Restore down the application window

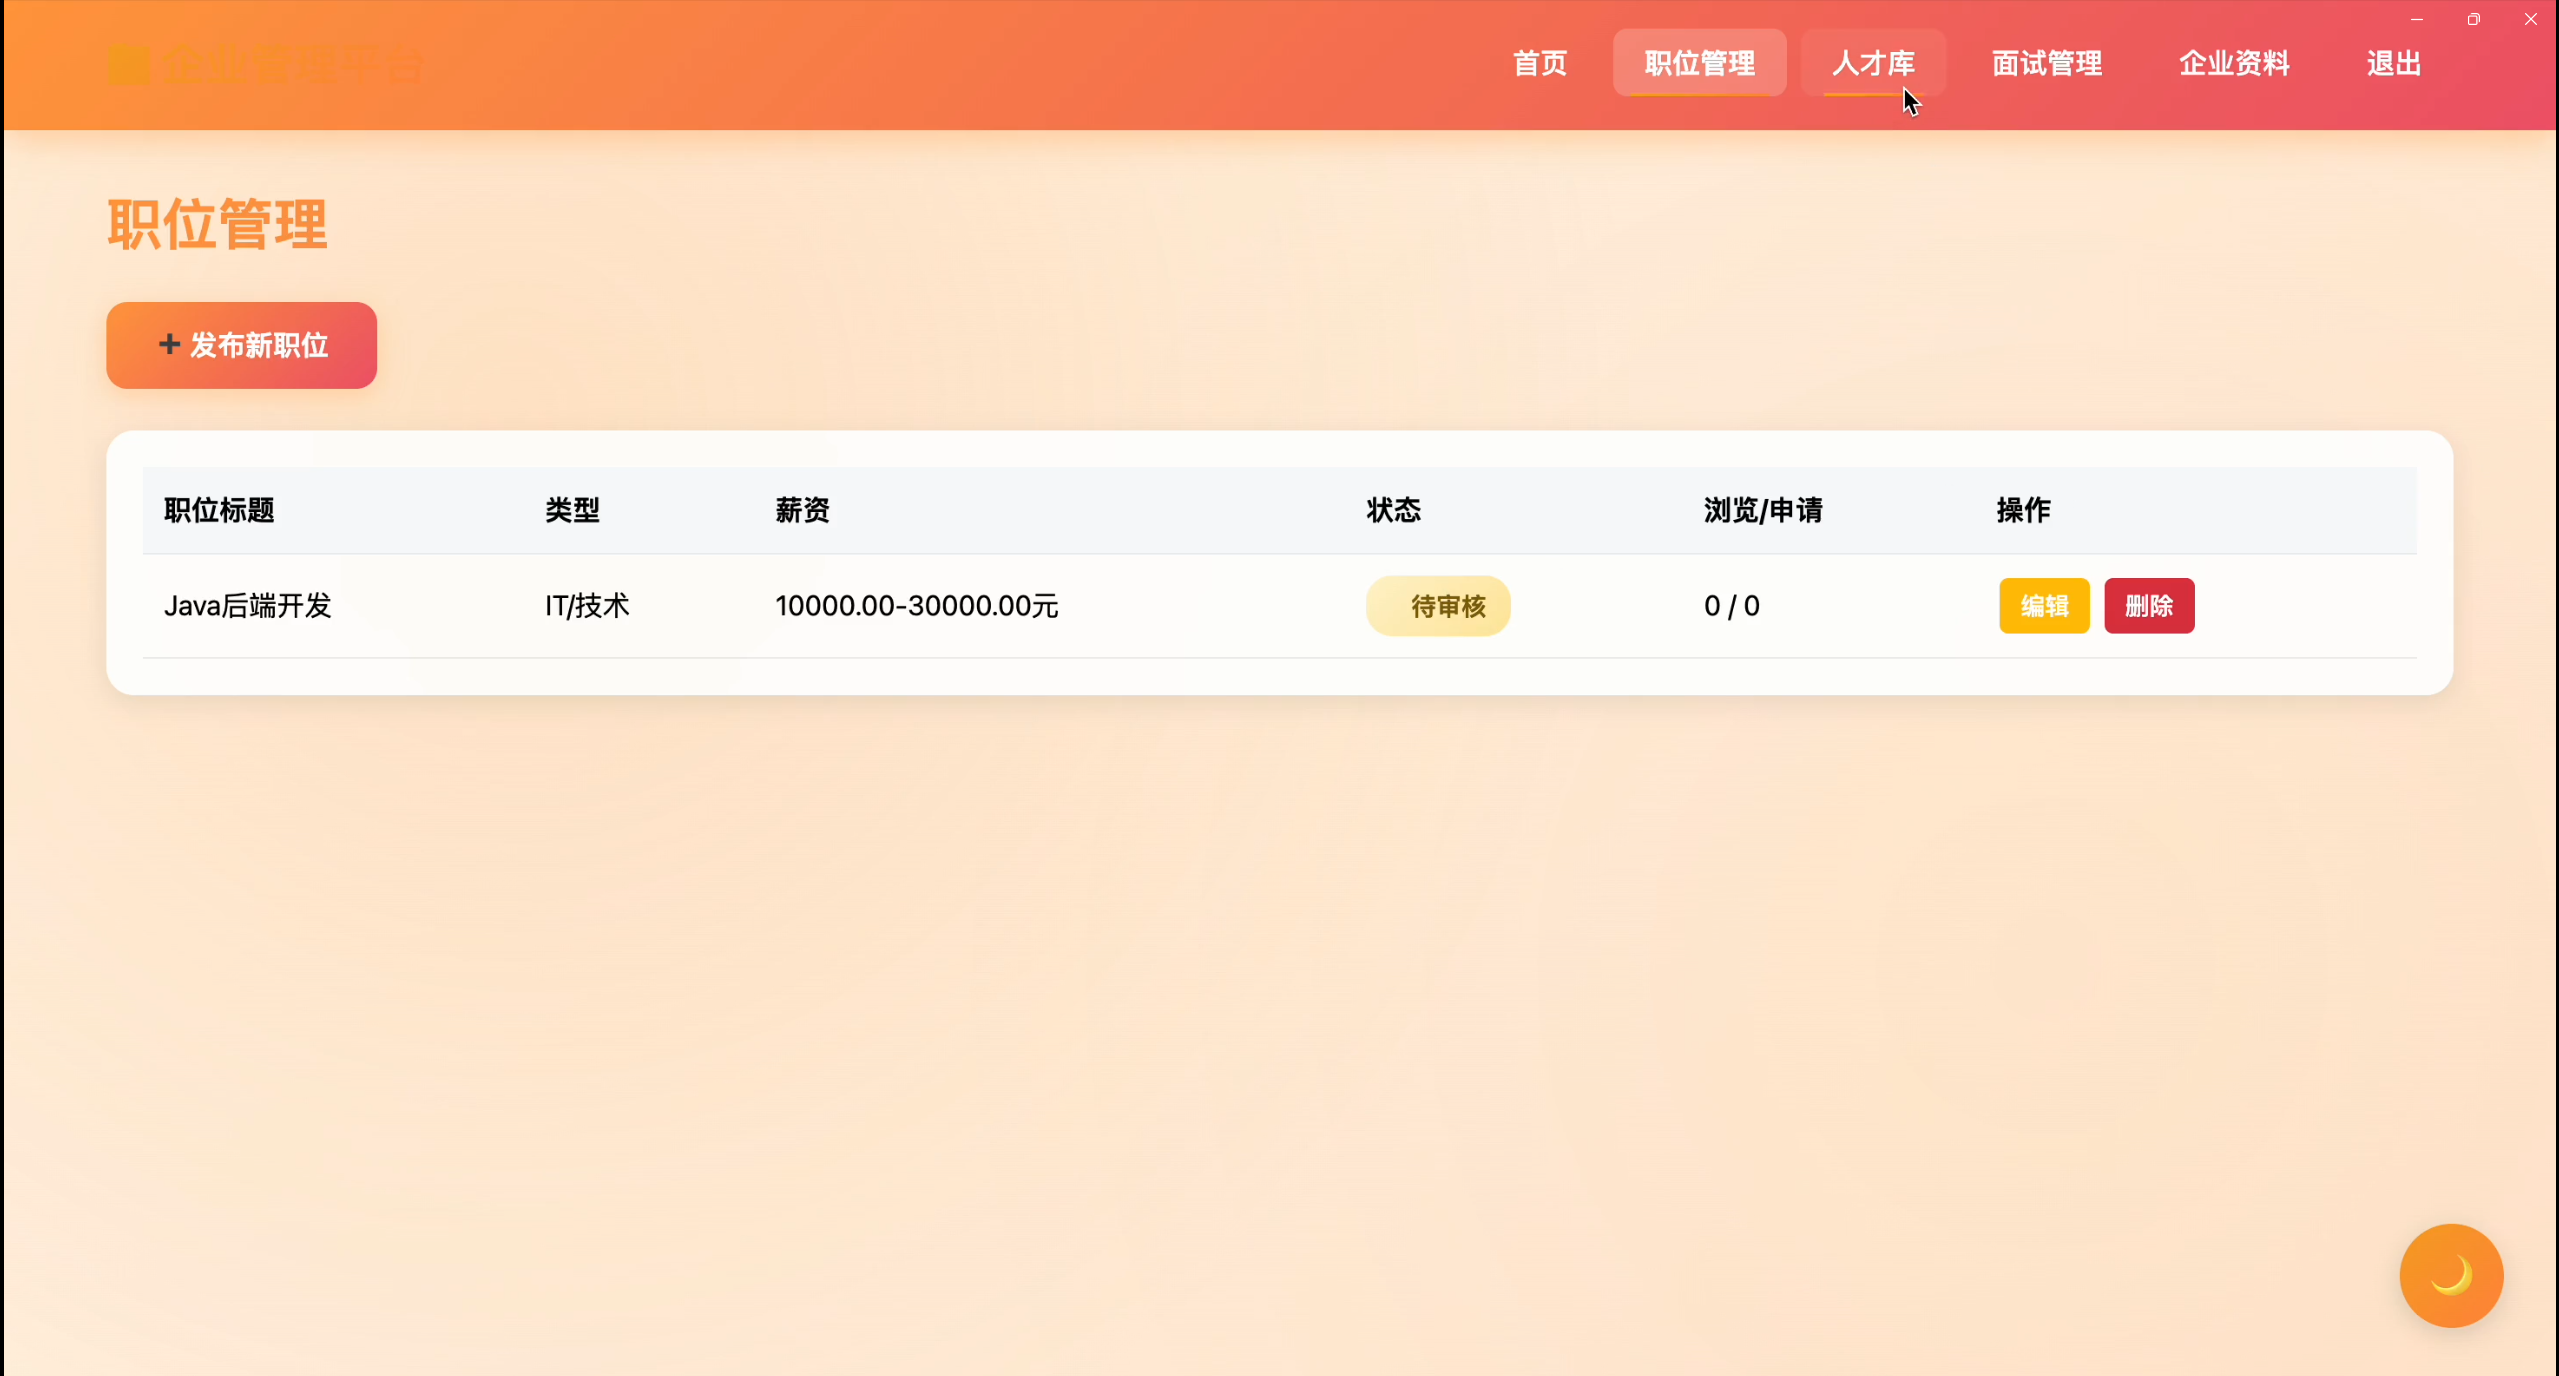coord(2473,19)
